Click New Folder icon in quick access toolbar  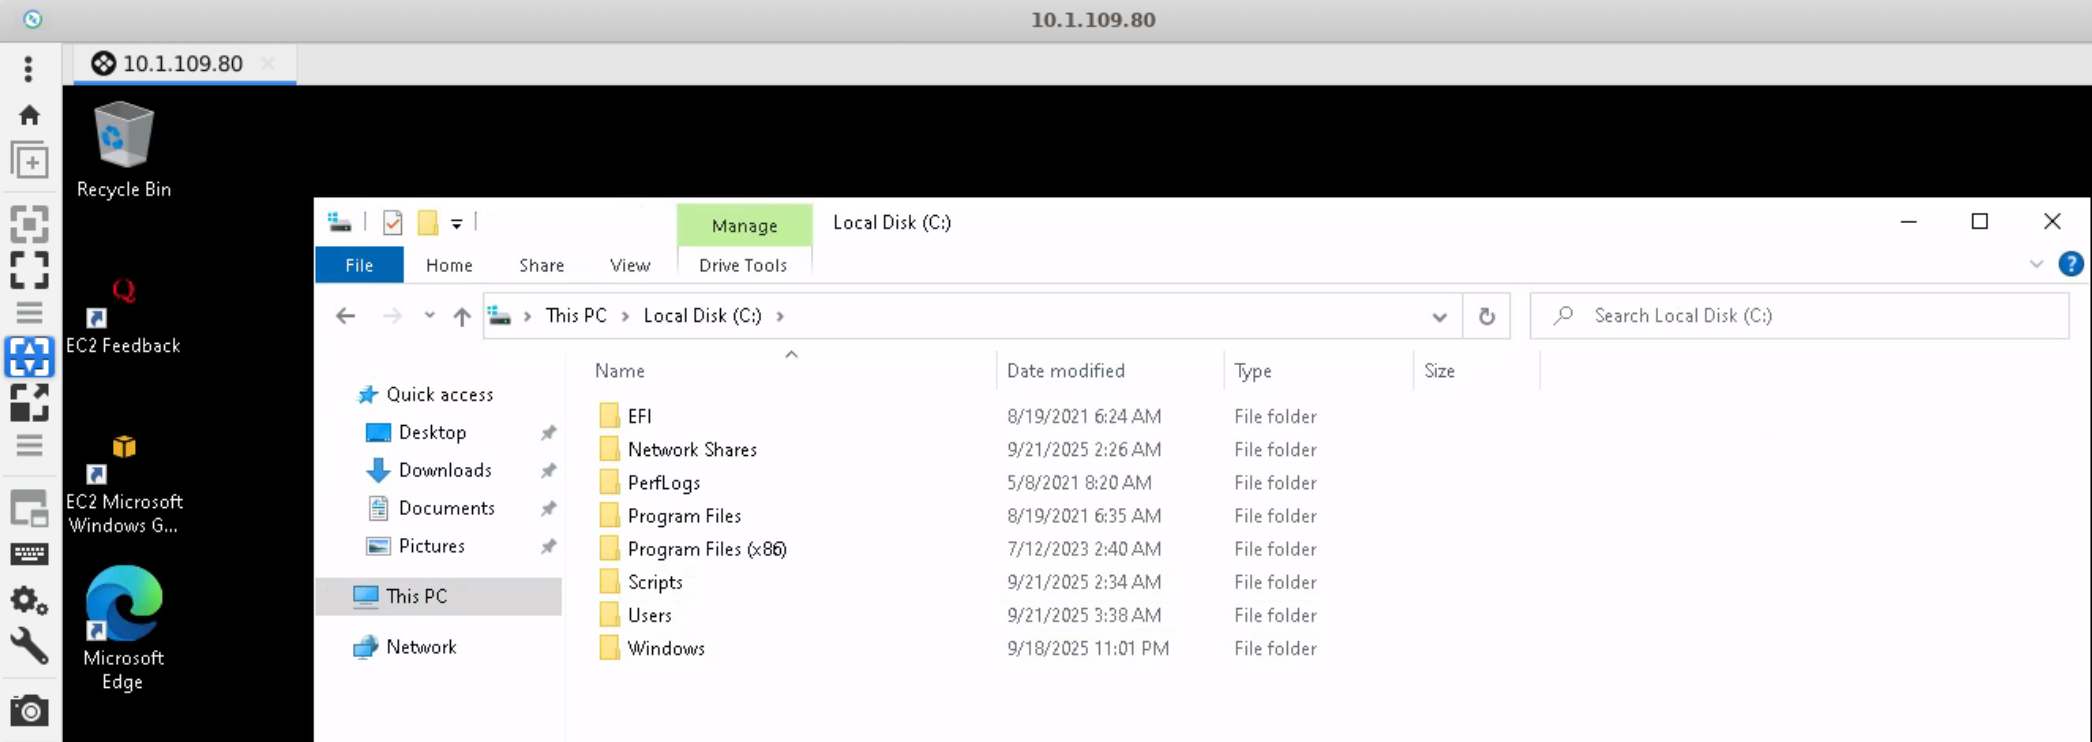click(x=428, y=223)
